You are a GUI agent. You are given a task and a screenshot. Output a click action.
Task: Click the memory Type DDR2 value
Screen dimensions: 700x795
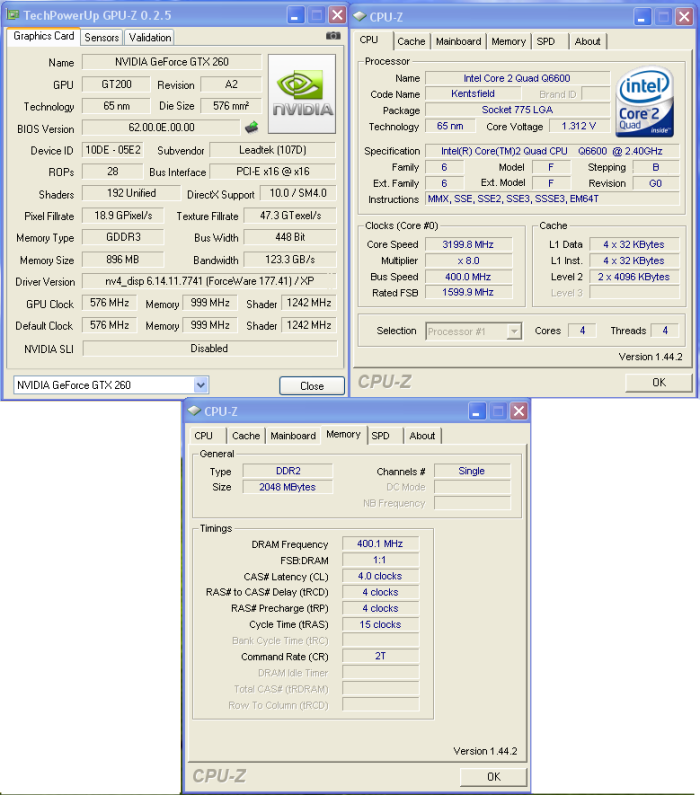pyautogui.click(x=288, y=471)
